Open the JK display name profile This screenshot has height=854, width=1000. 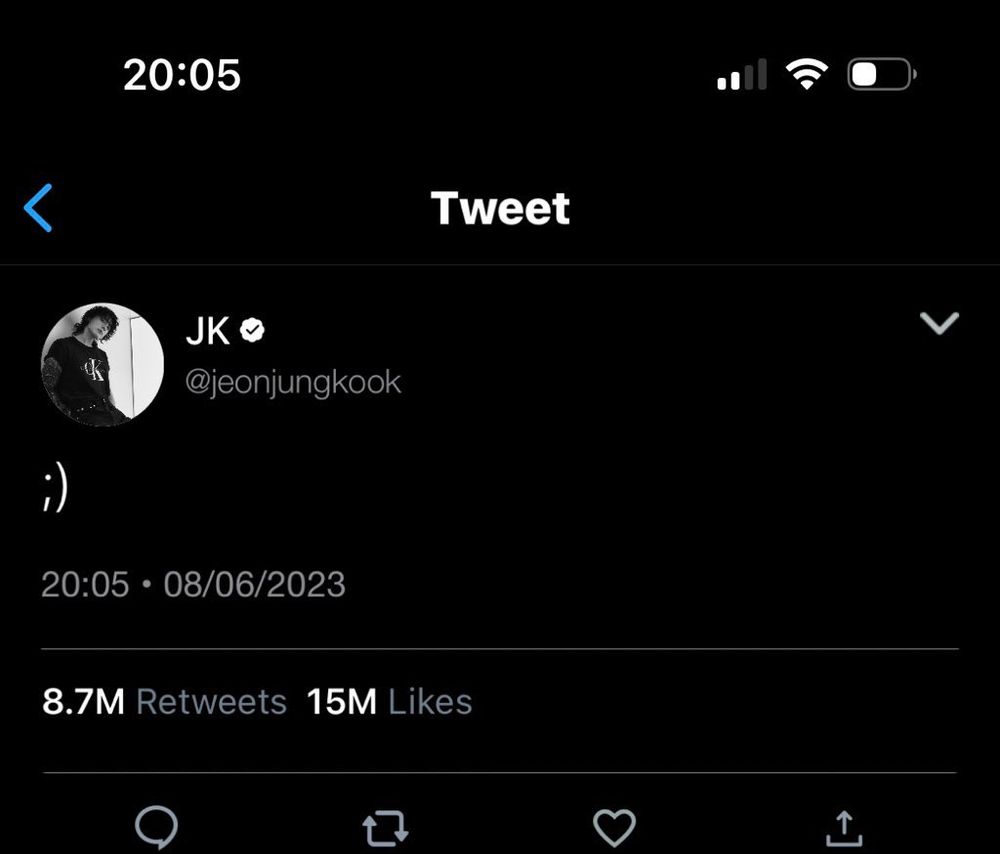click(x=208, y=333)
